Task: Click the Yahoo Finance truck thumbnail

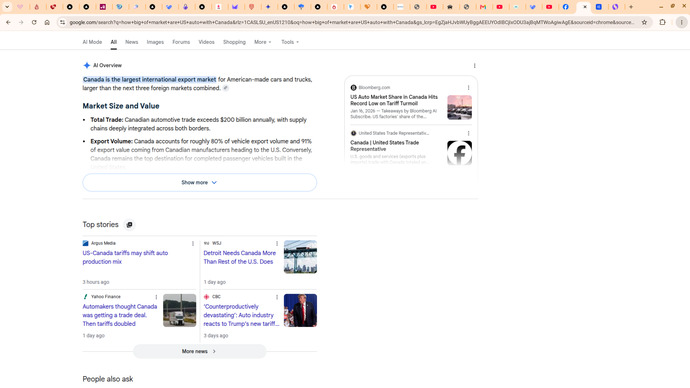Action: 180,311
